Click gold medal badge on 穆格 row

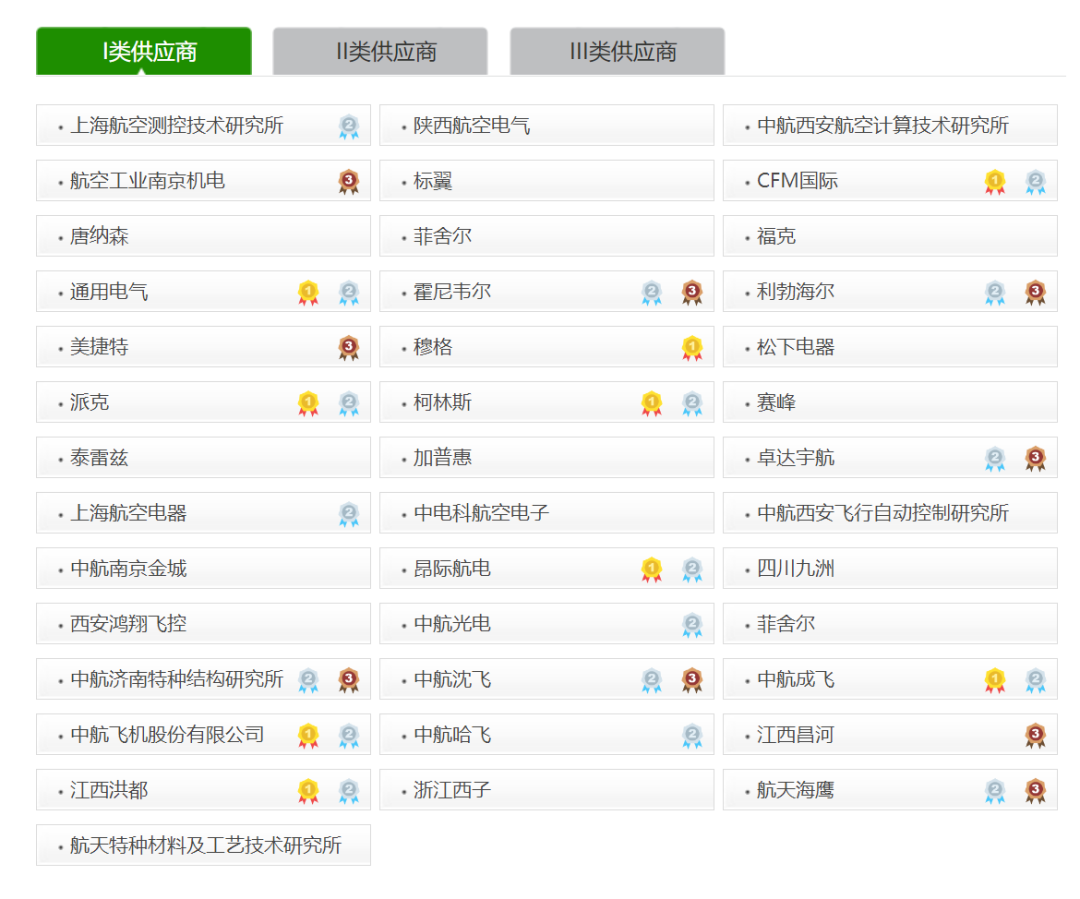692,348
